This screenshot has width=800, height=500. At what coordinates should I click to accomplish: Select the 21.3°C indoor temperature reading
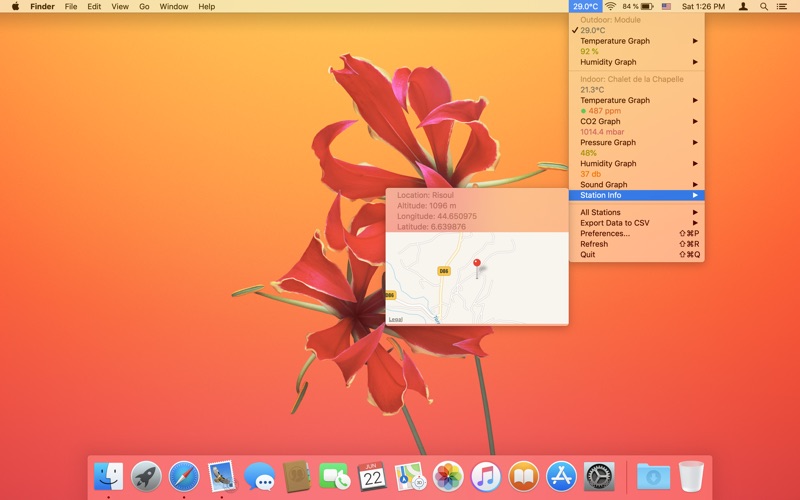592,90
